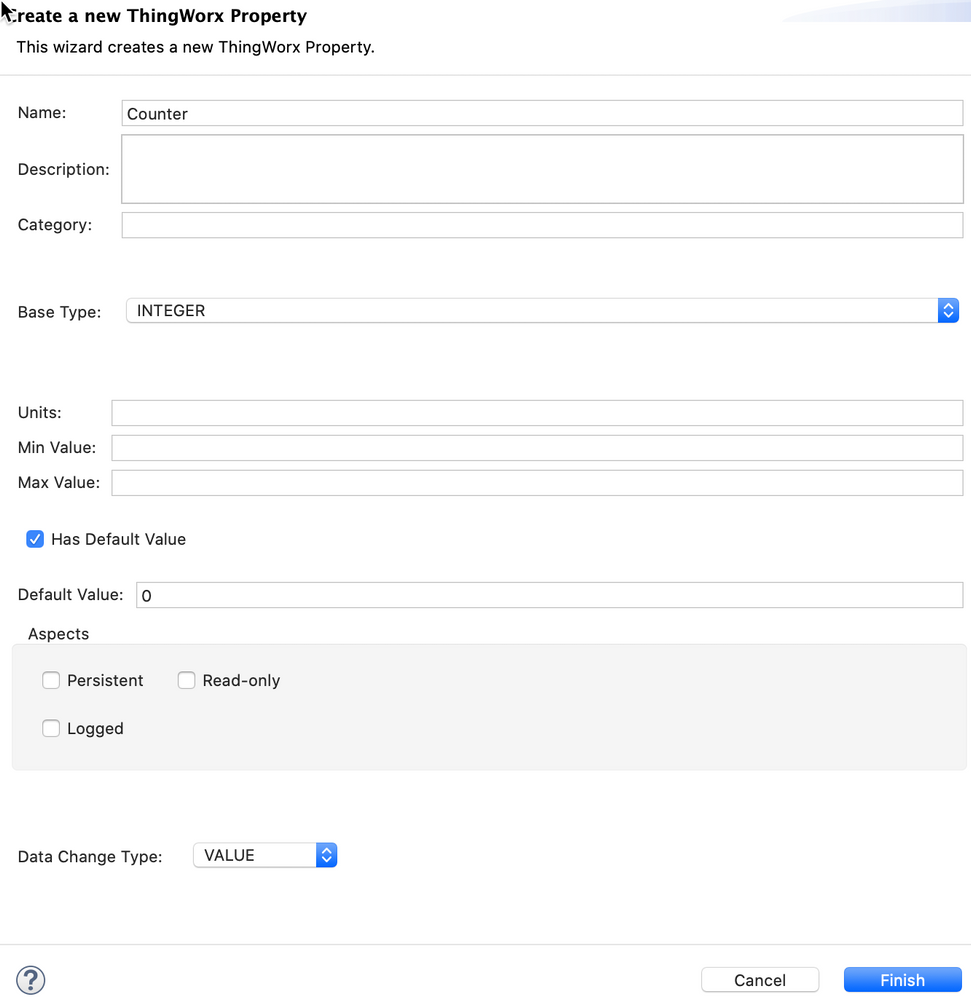Click the Read-only label text
Screen dimensions: 971x999
point(241,680)
